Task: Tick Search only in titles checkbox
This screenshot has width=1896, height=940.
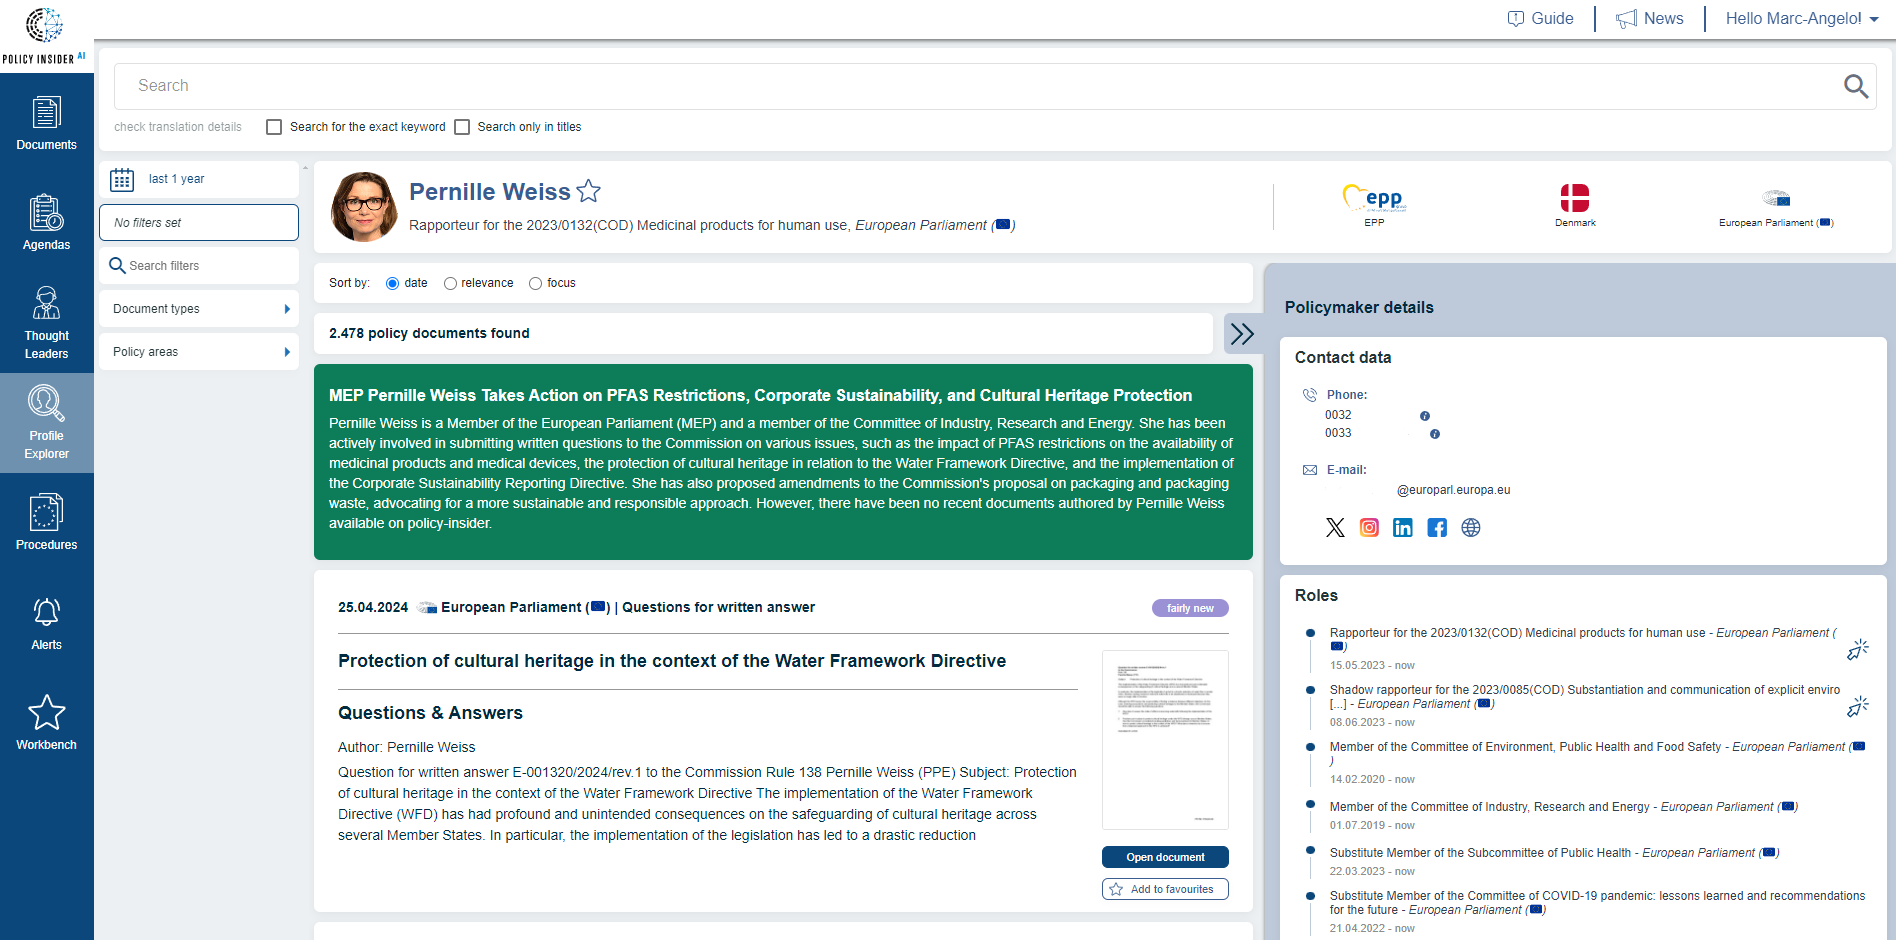Action: tap(462, 127)
